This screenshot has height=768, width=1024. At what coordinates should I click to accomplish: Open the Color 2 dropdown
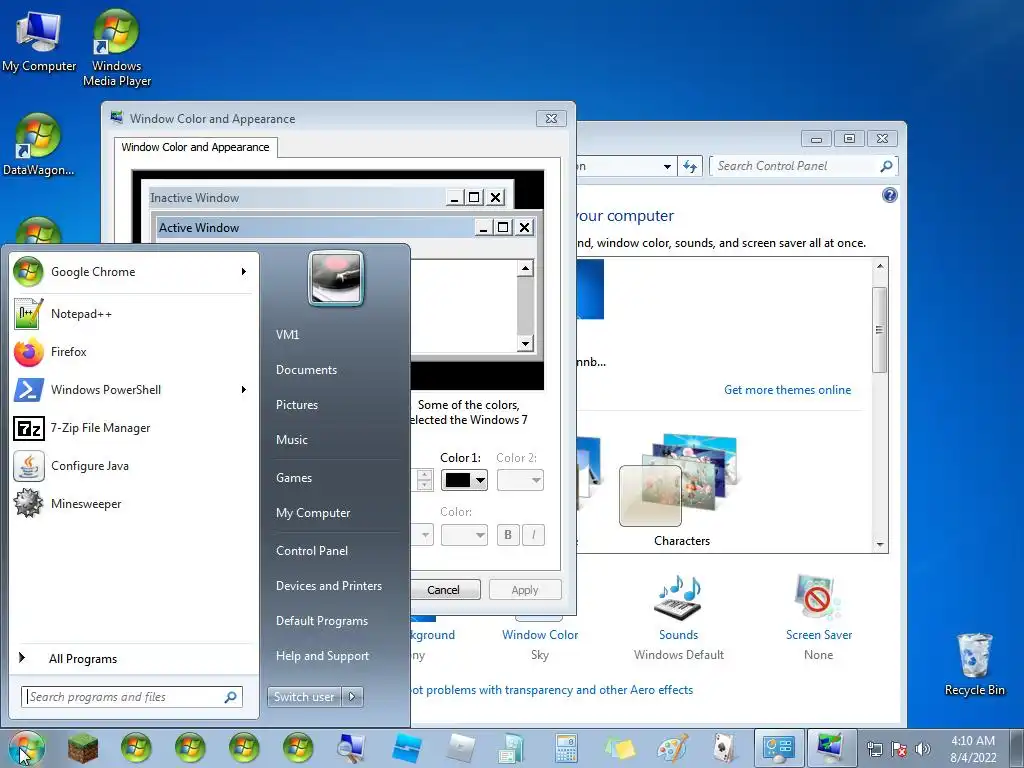click(x=520, y=480)
